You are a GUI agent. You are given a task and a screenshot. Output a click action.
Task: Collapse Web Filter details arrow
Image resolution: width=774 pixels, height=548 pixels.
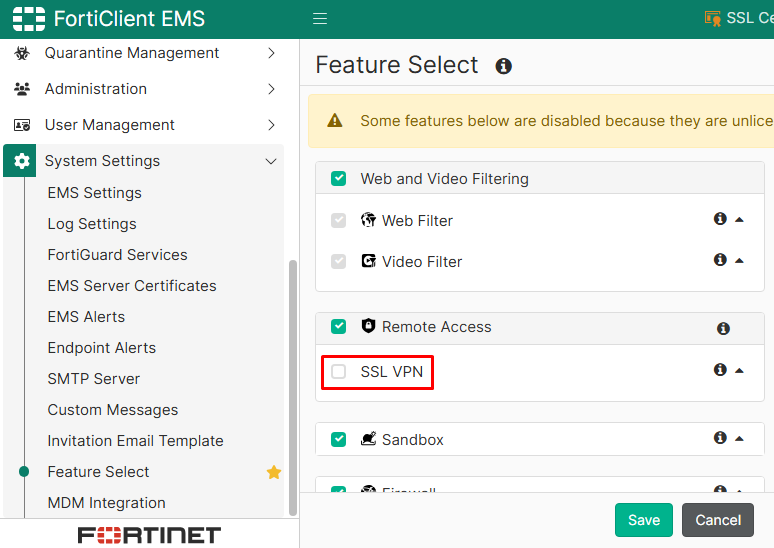pyautogui.click(x=739, y=220)
